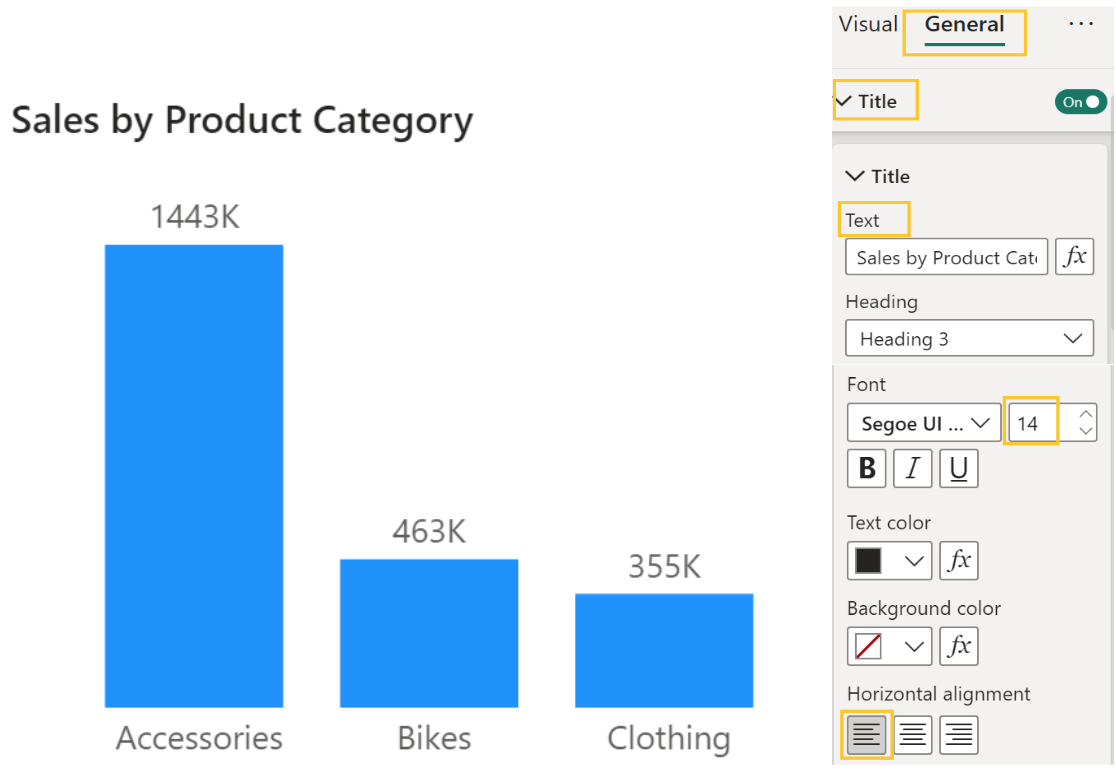1116x776 pixels.
Task: Open the Text color swatch picker
Action: point(889,561)
